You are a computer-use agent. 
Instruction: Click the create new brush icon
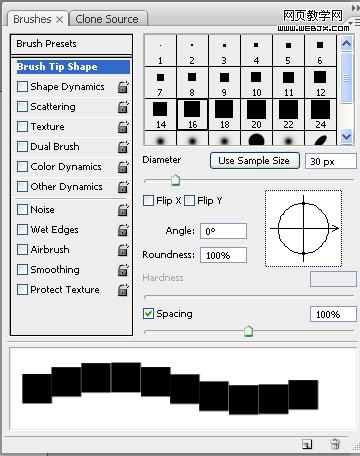tap(307, 444)
